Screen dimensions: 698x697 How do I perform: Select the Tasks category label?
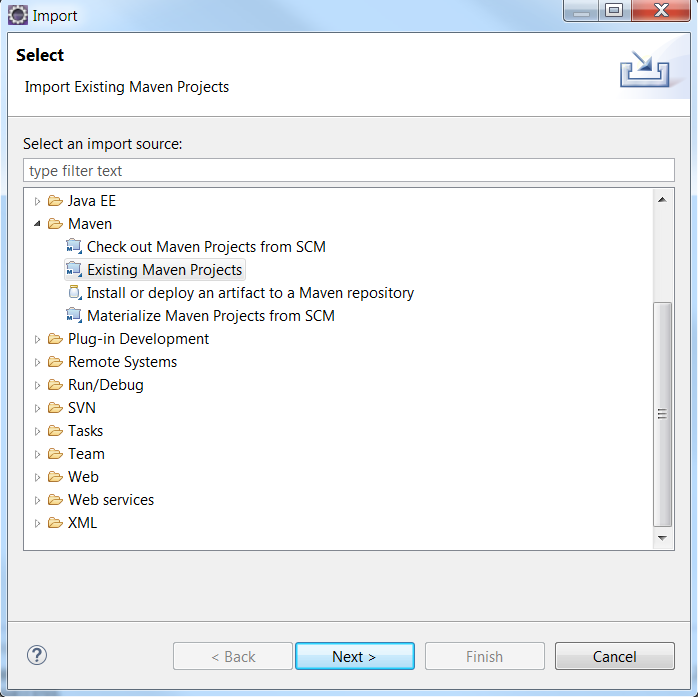point(85,431)
